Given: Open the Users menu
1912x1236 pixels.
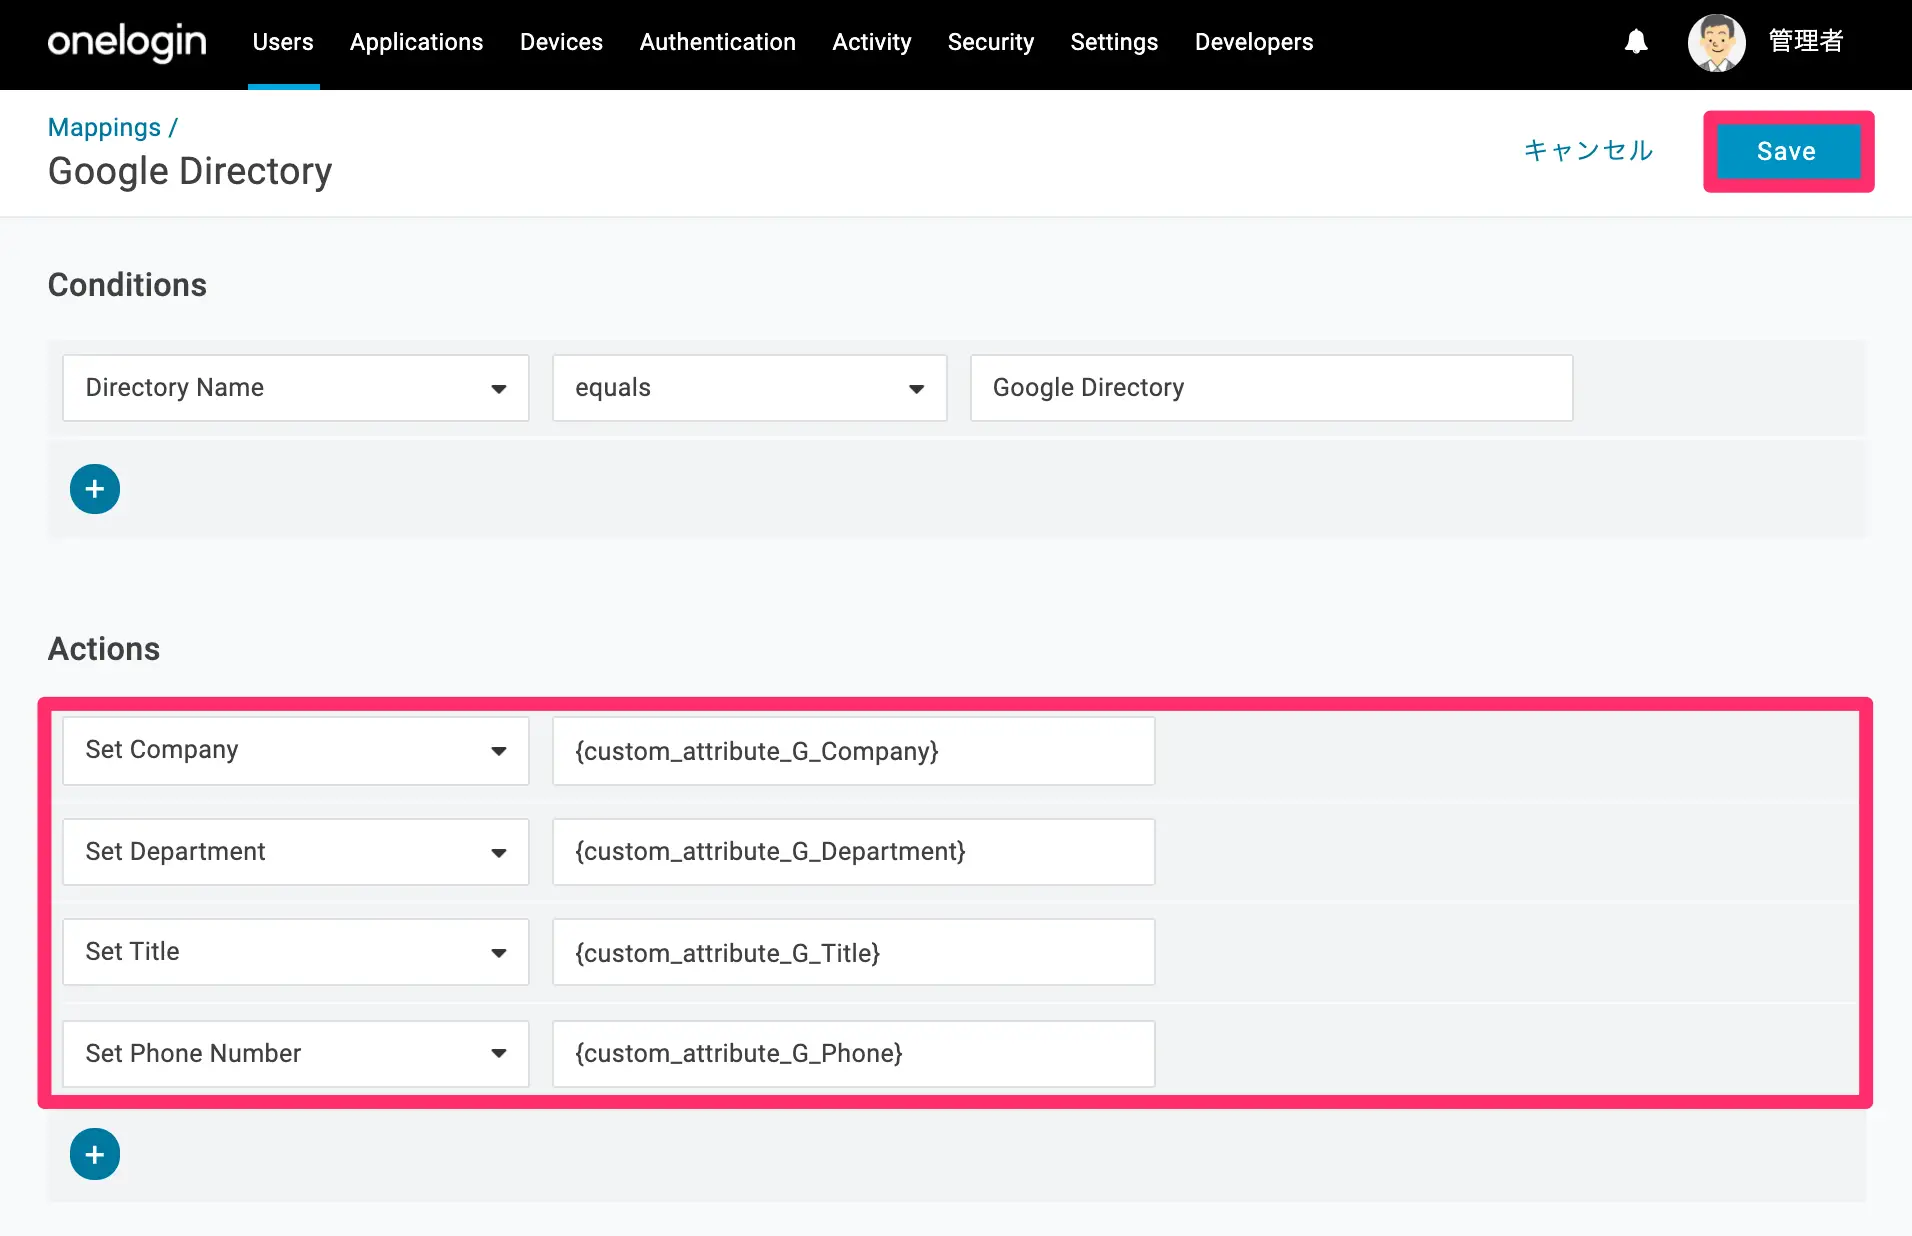Looking at the screenshot, I should click(283, 42).
